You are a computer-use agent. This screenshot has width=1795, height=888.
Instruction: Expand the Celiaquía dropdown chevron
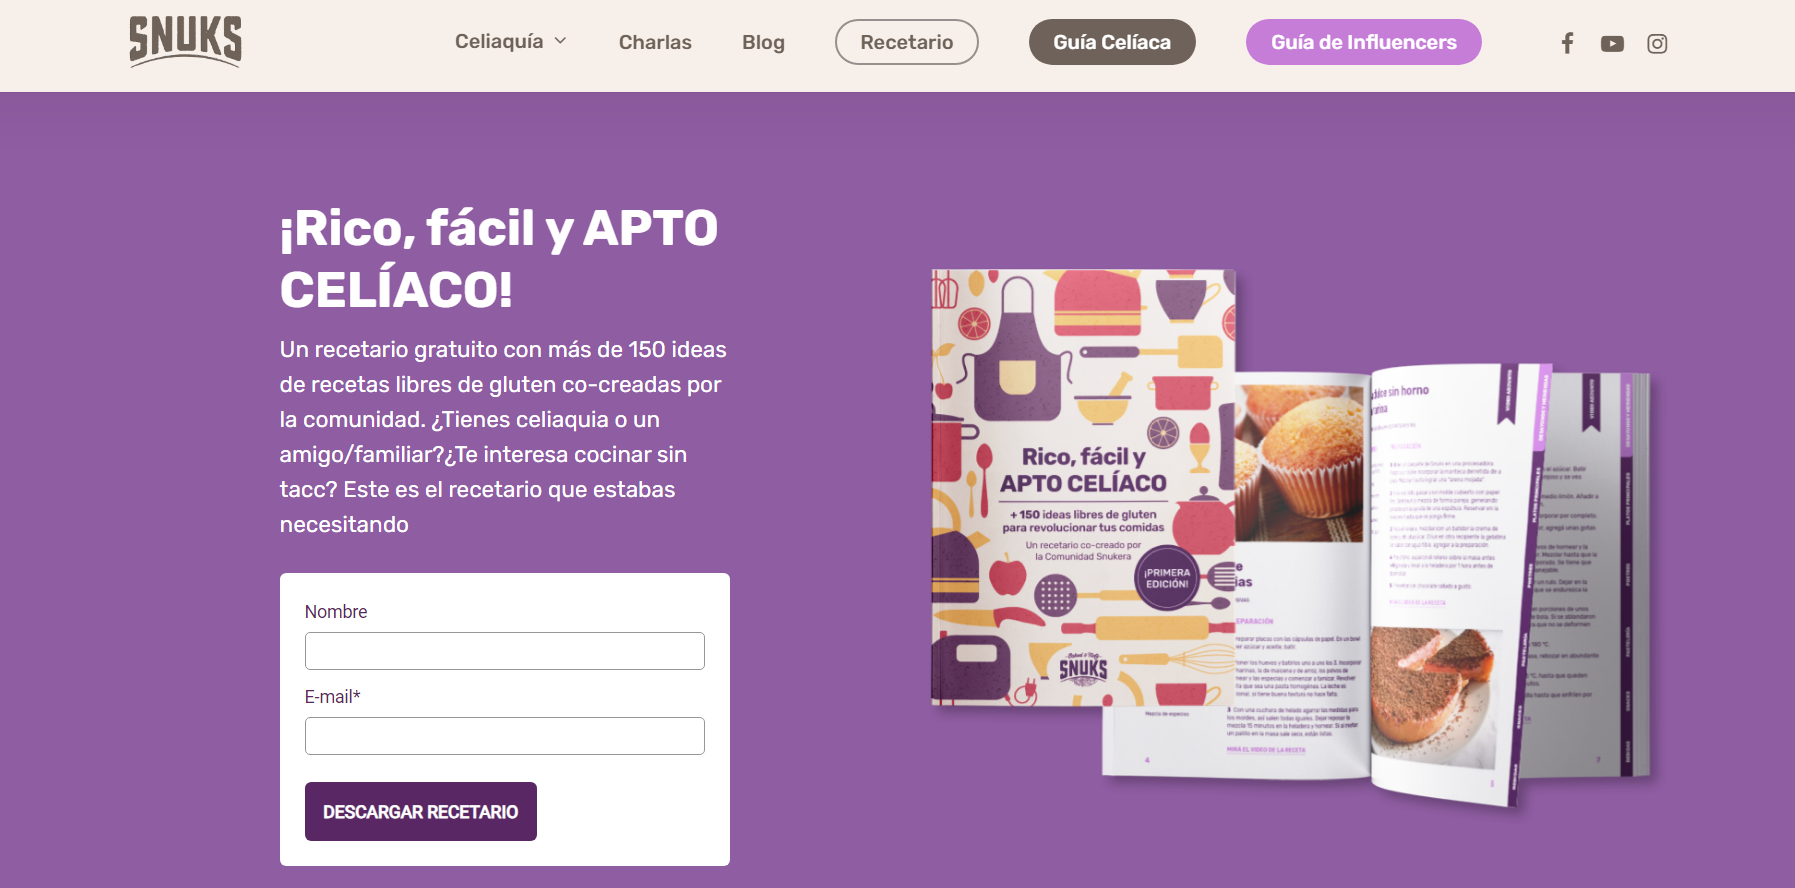[x=560, y=41]
